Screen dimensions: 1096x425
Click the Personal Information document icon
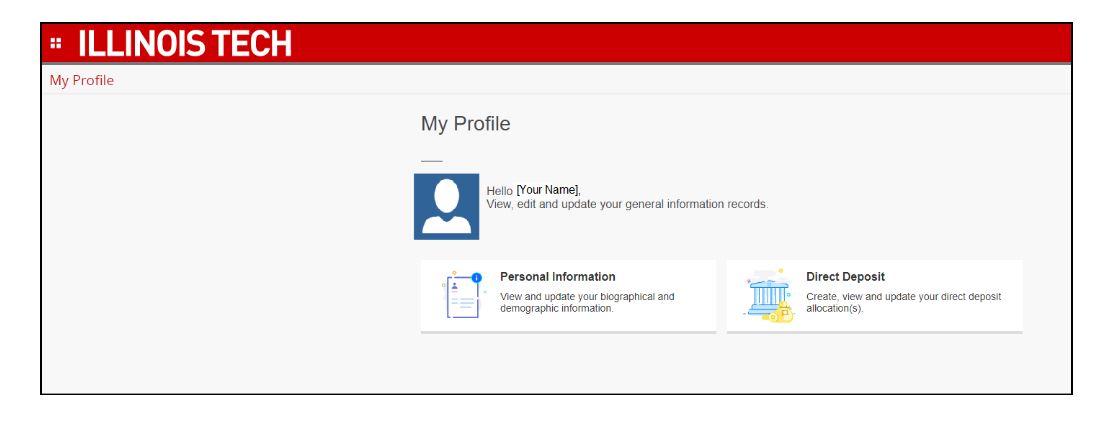click(462, 296)
